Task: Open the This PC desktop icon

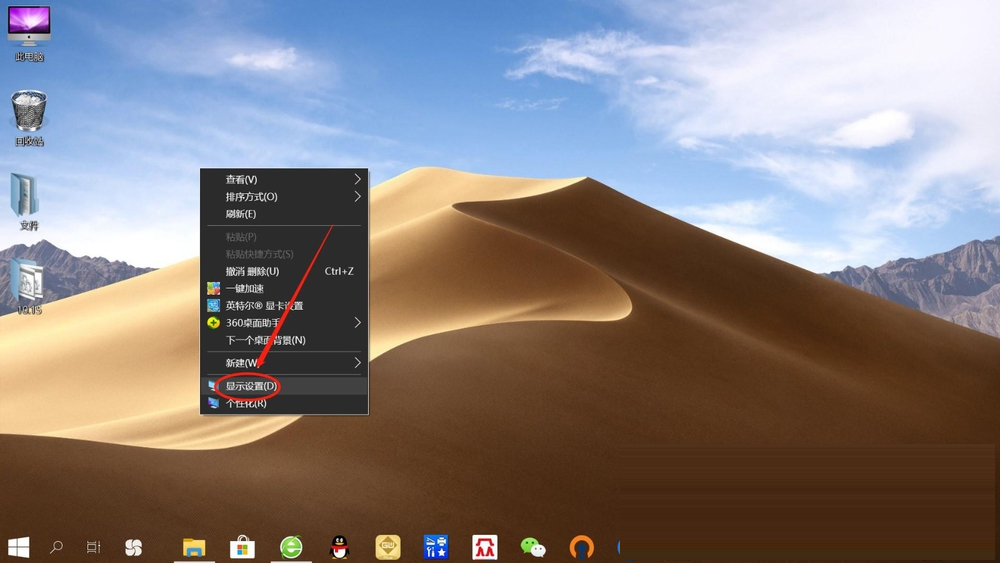Action: (29, 33)
